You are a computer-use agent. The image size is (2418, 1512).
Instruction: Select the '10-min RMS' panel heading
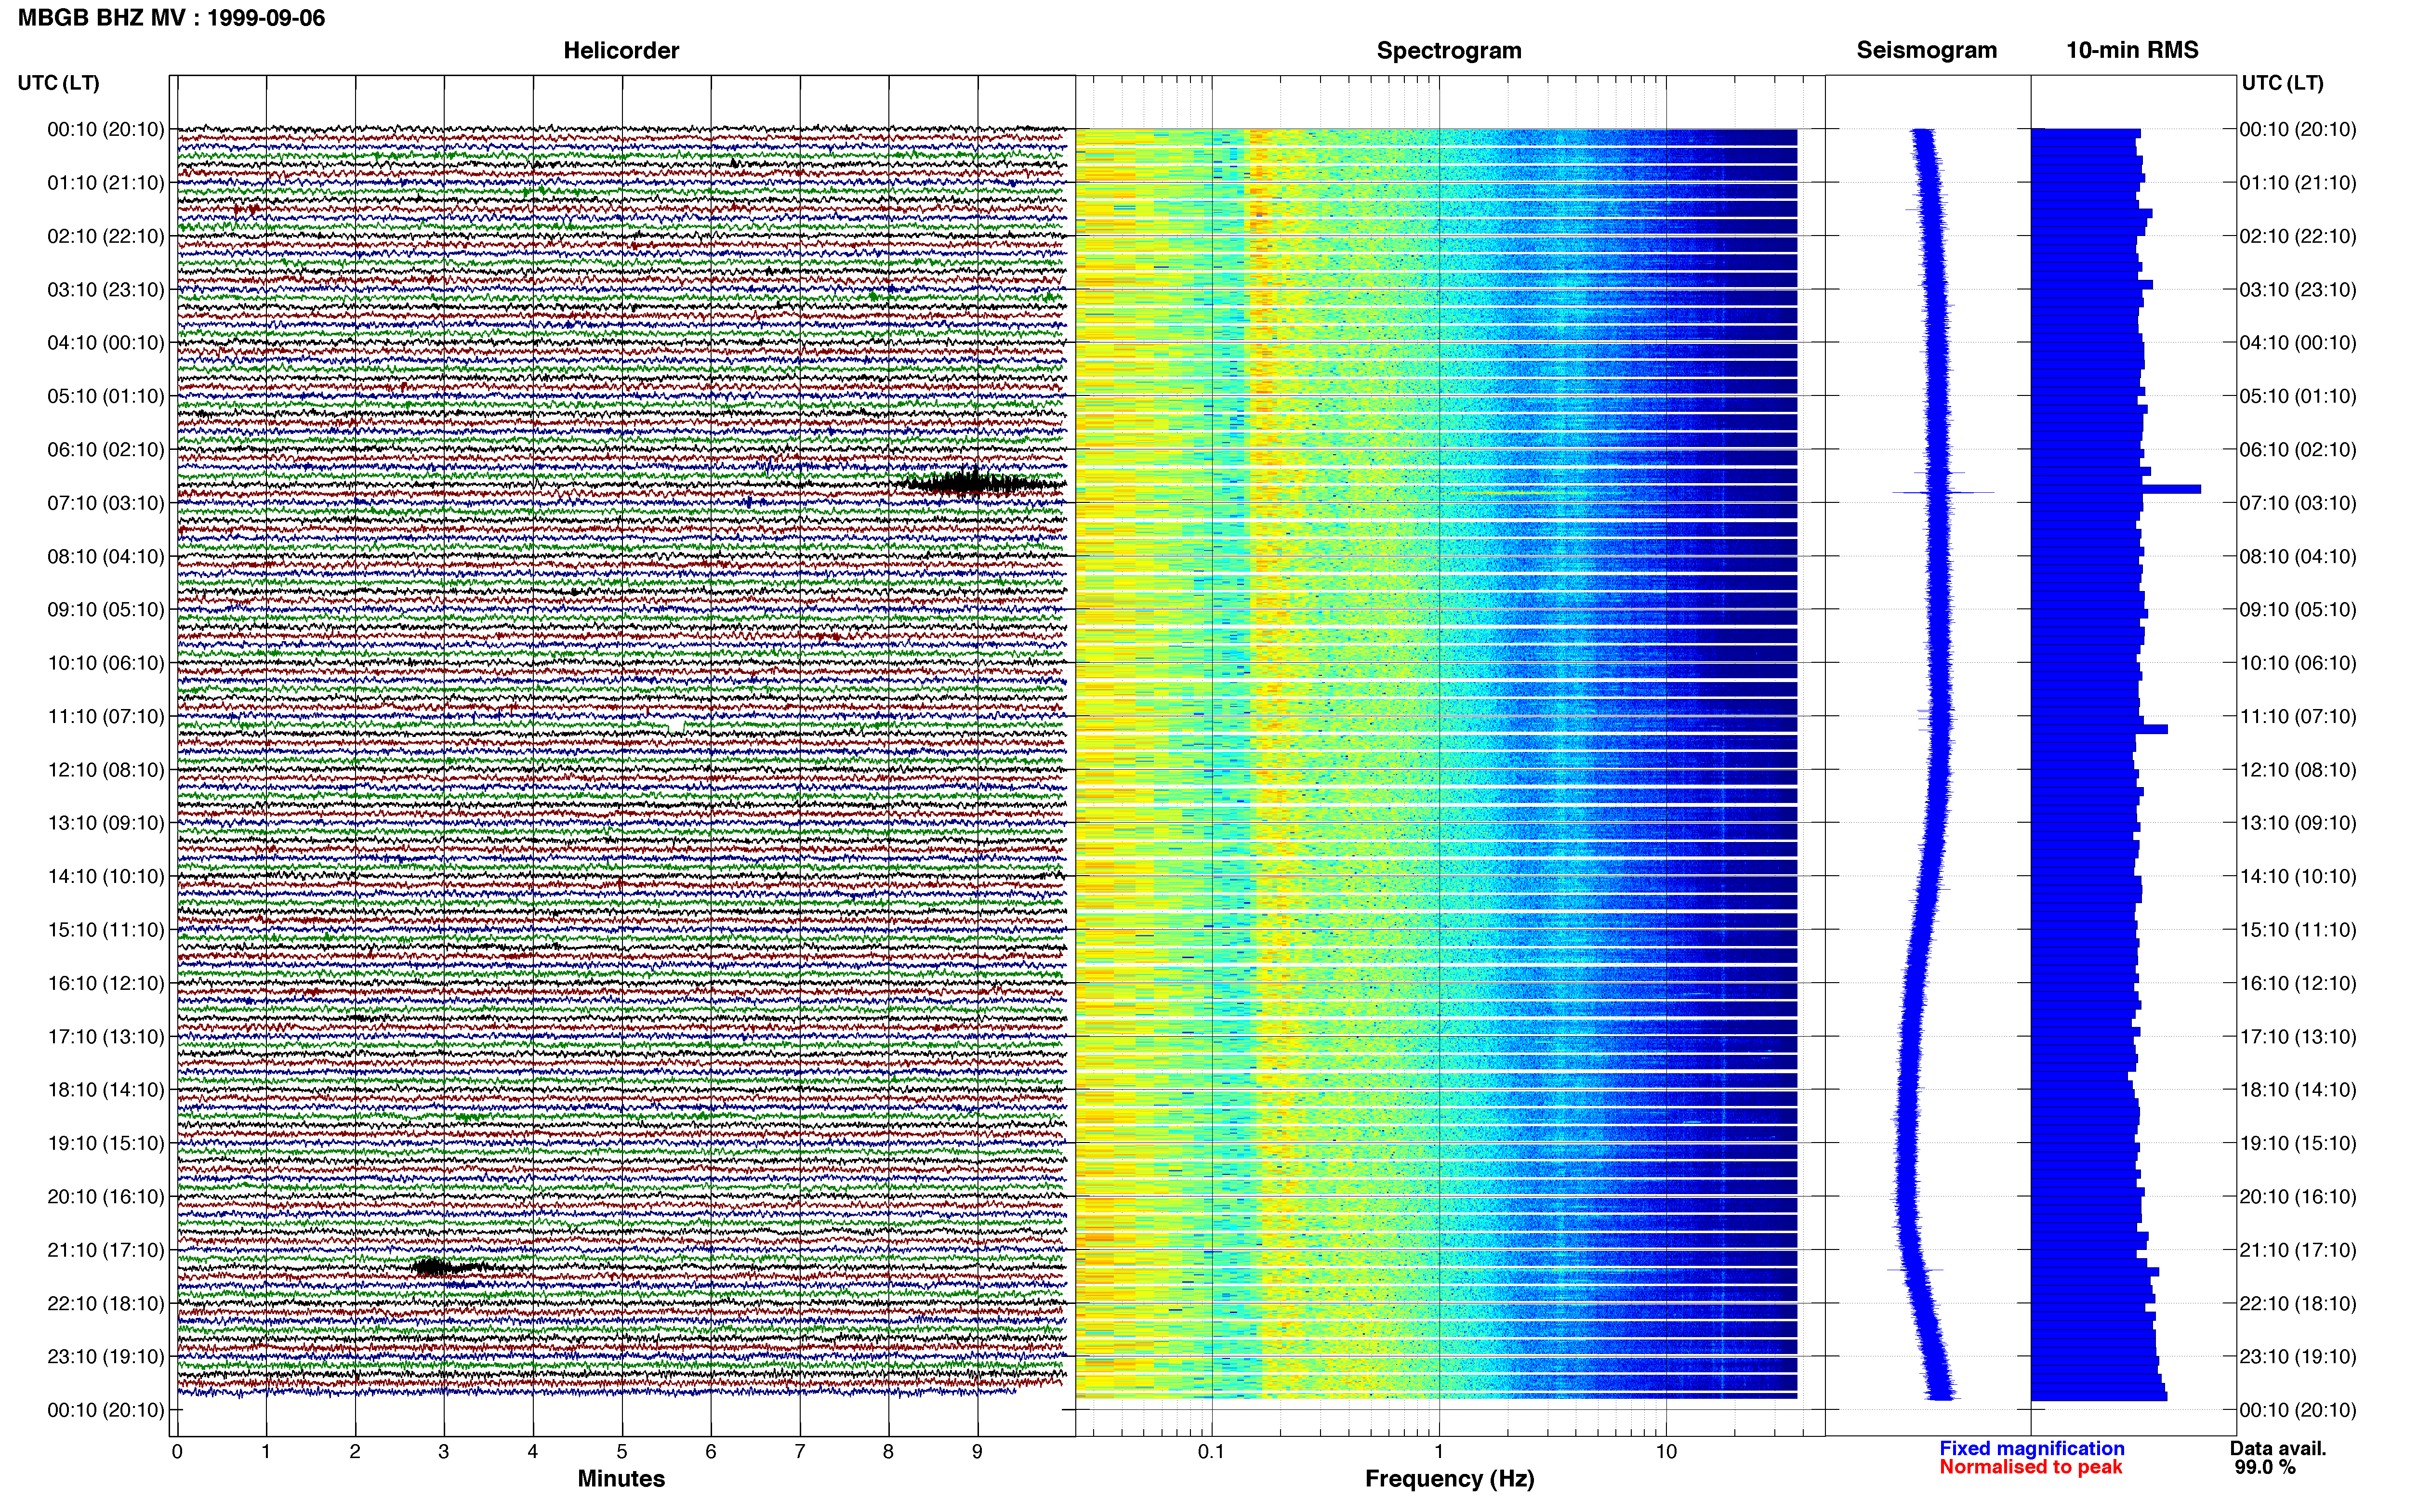2132,50
